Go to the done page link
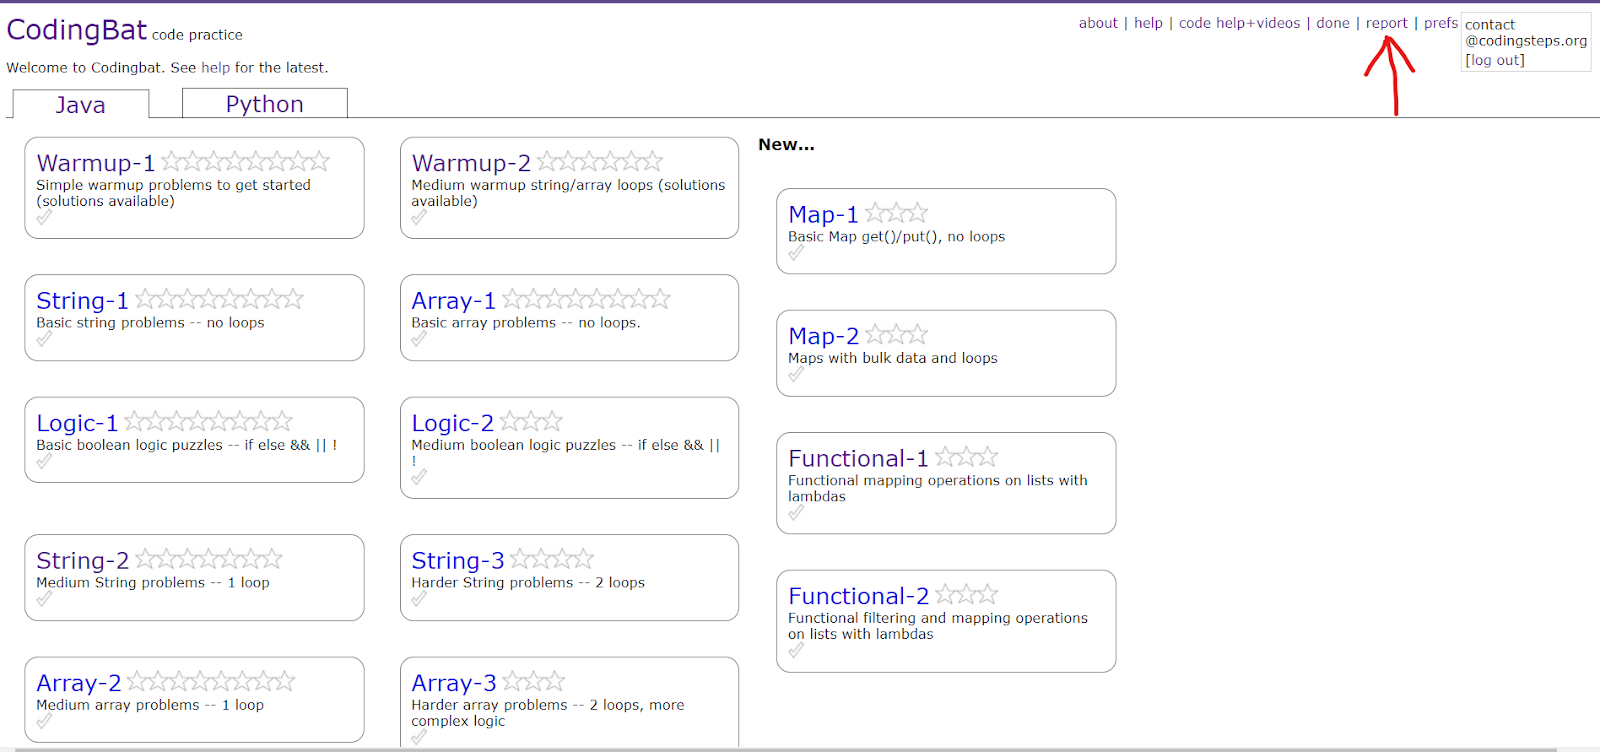Viewport: 1600px width, 752px height. [1333, 23]
